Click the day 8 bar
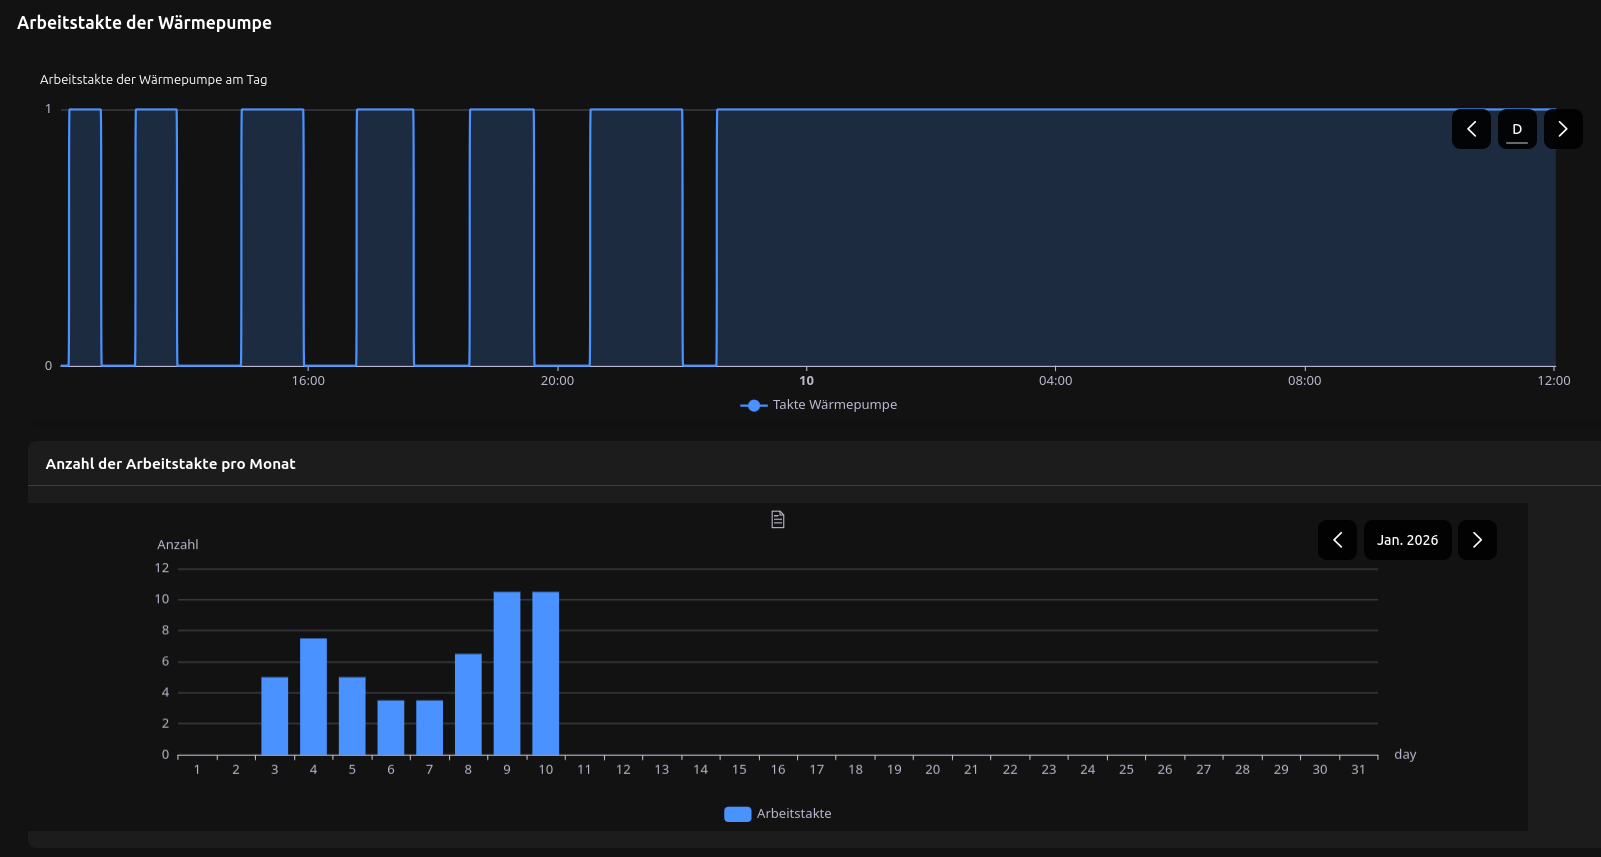The height and width of the screenshot is (857, 1601). coord(468,705)
